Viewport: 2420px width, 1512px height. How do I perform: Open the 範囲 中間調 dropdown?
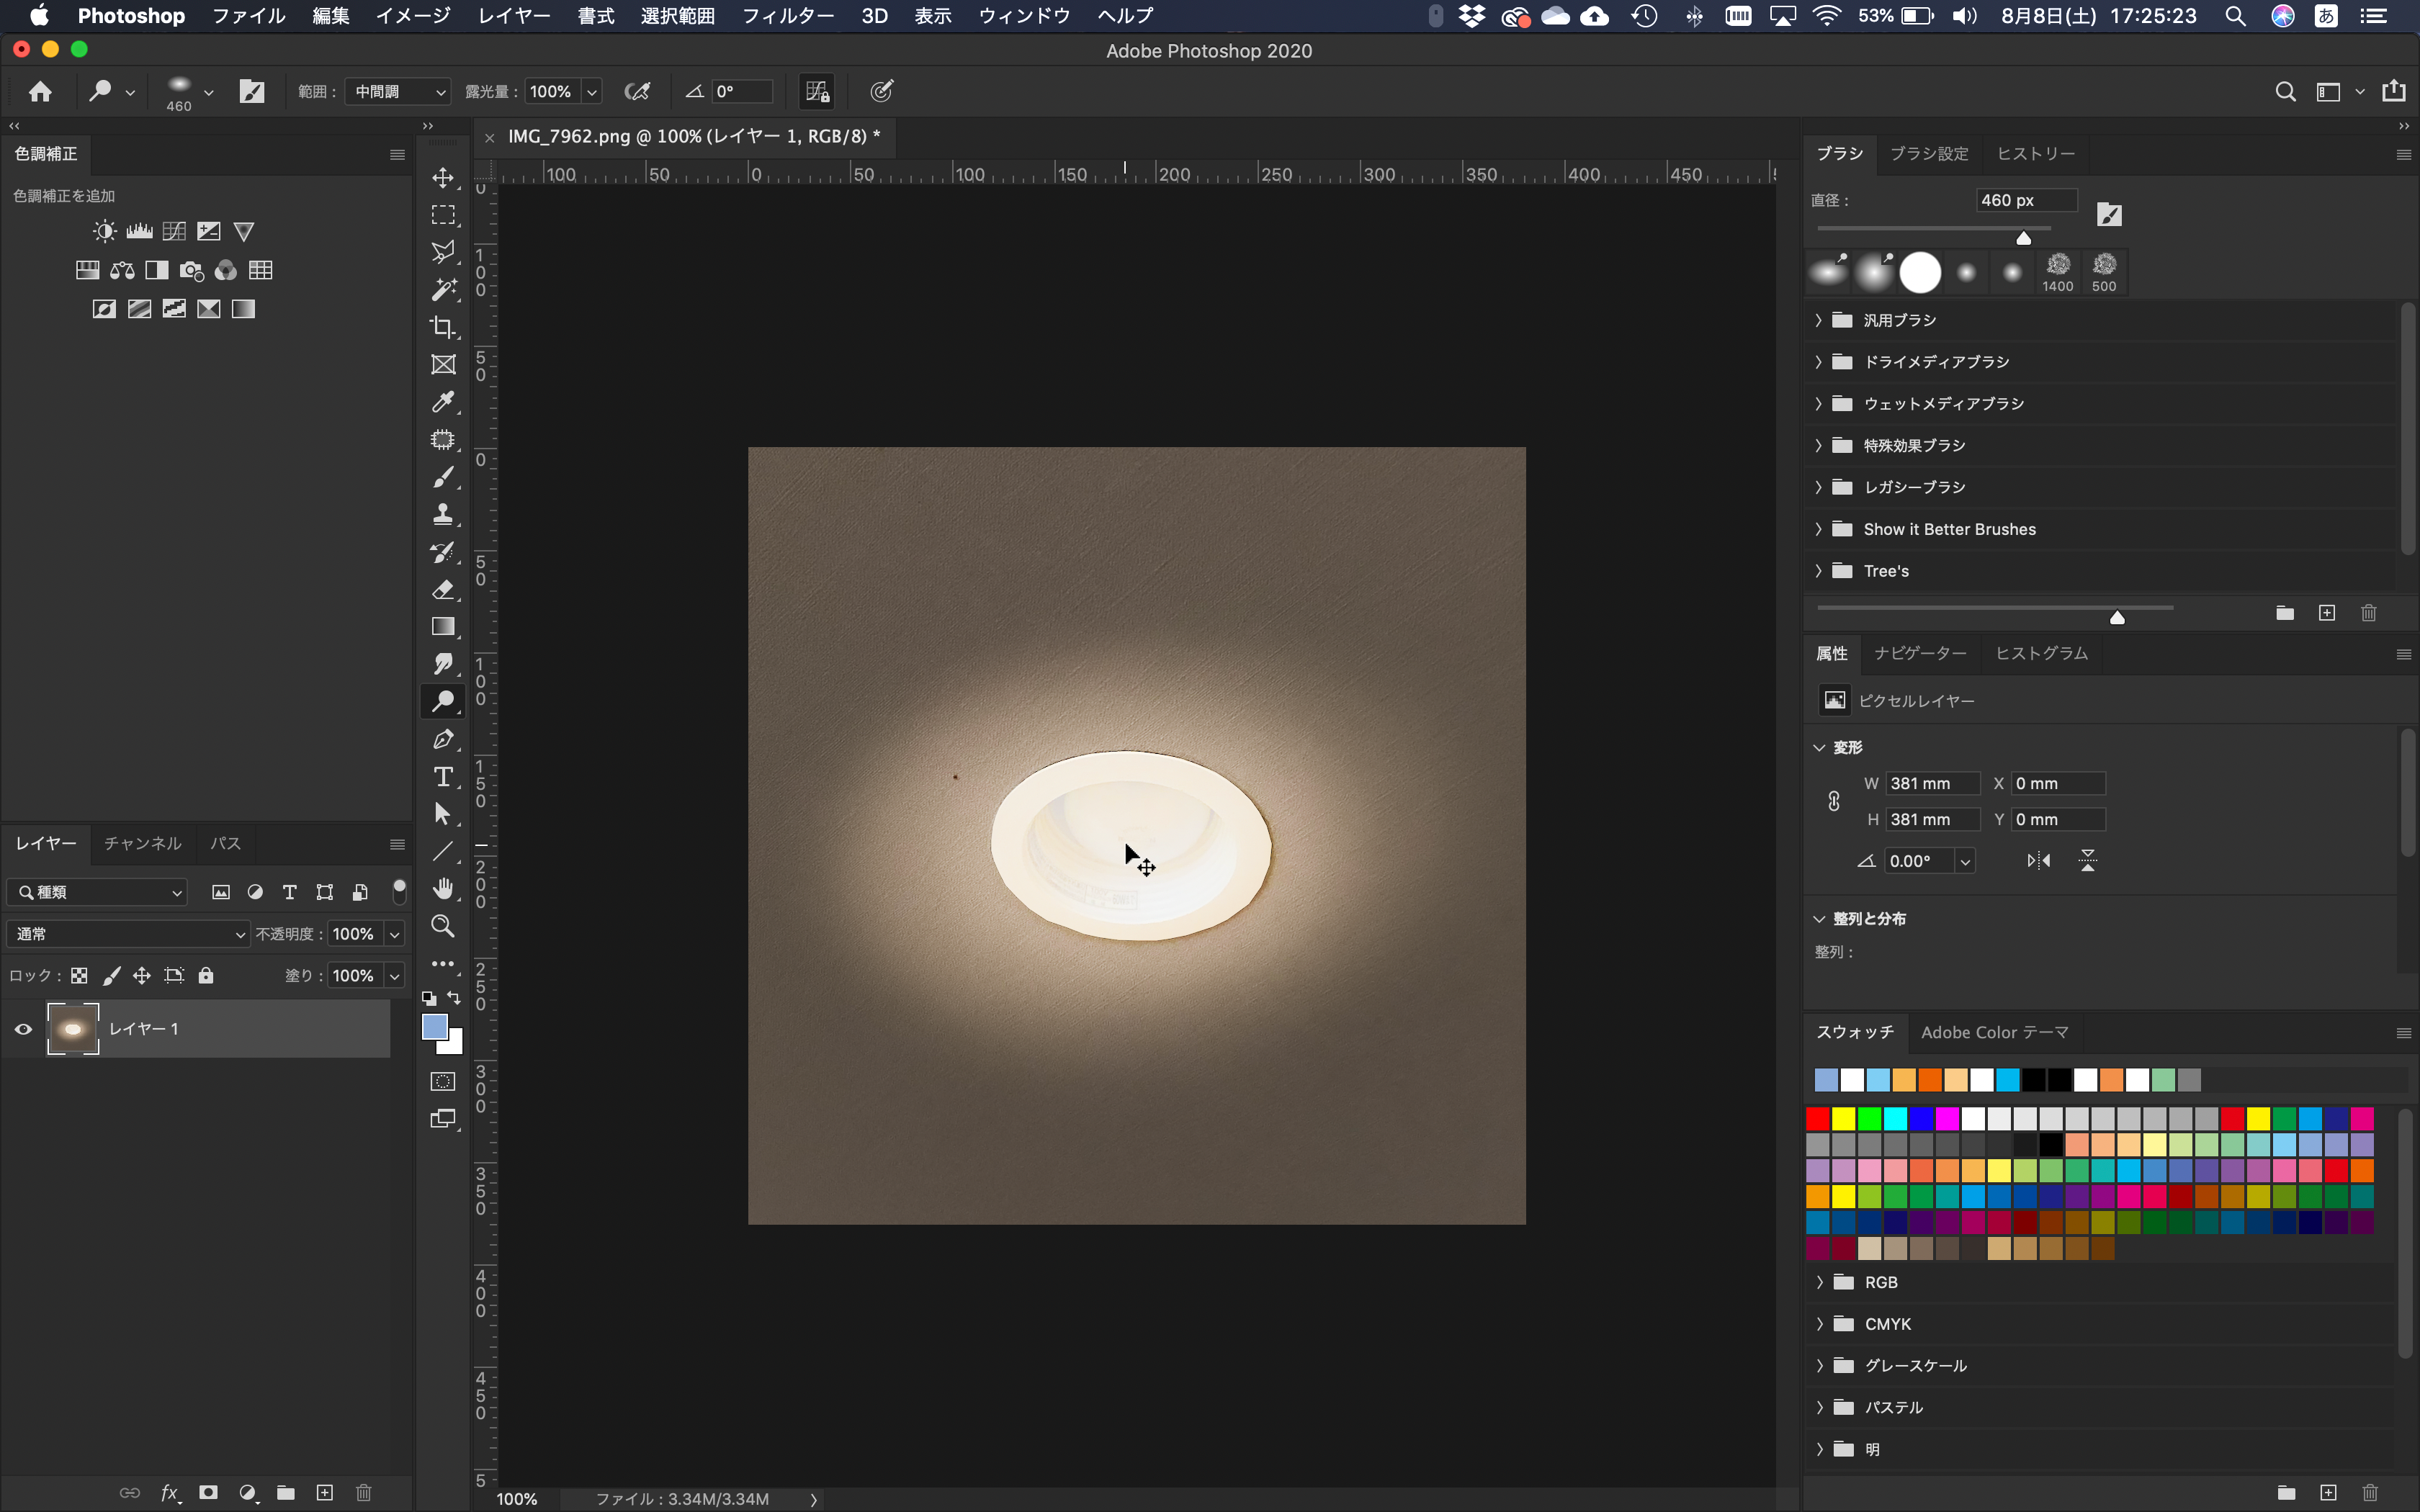click(398, 92)
